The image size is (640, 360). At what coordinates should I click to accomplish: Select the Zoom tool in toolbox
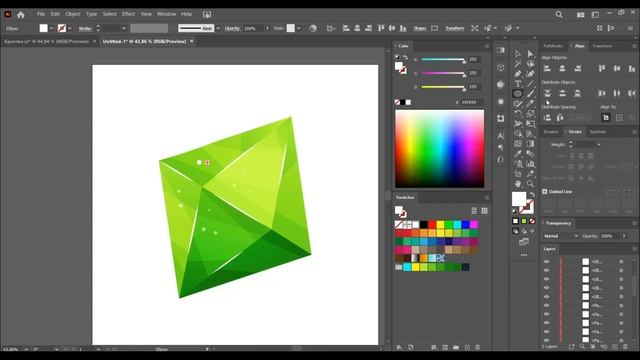530,184
